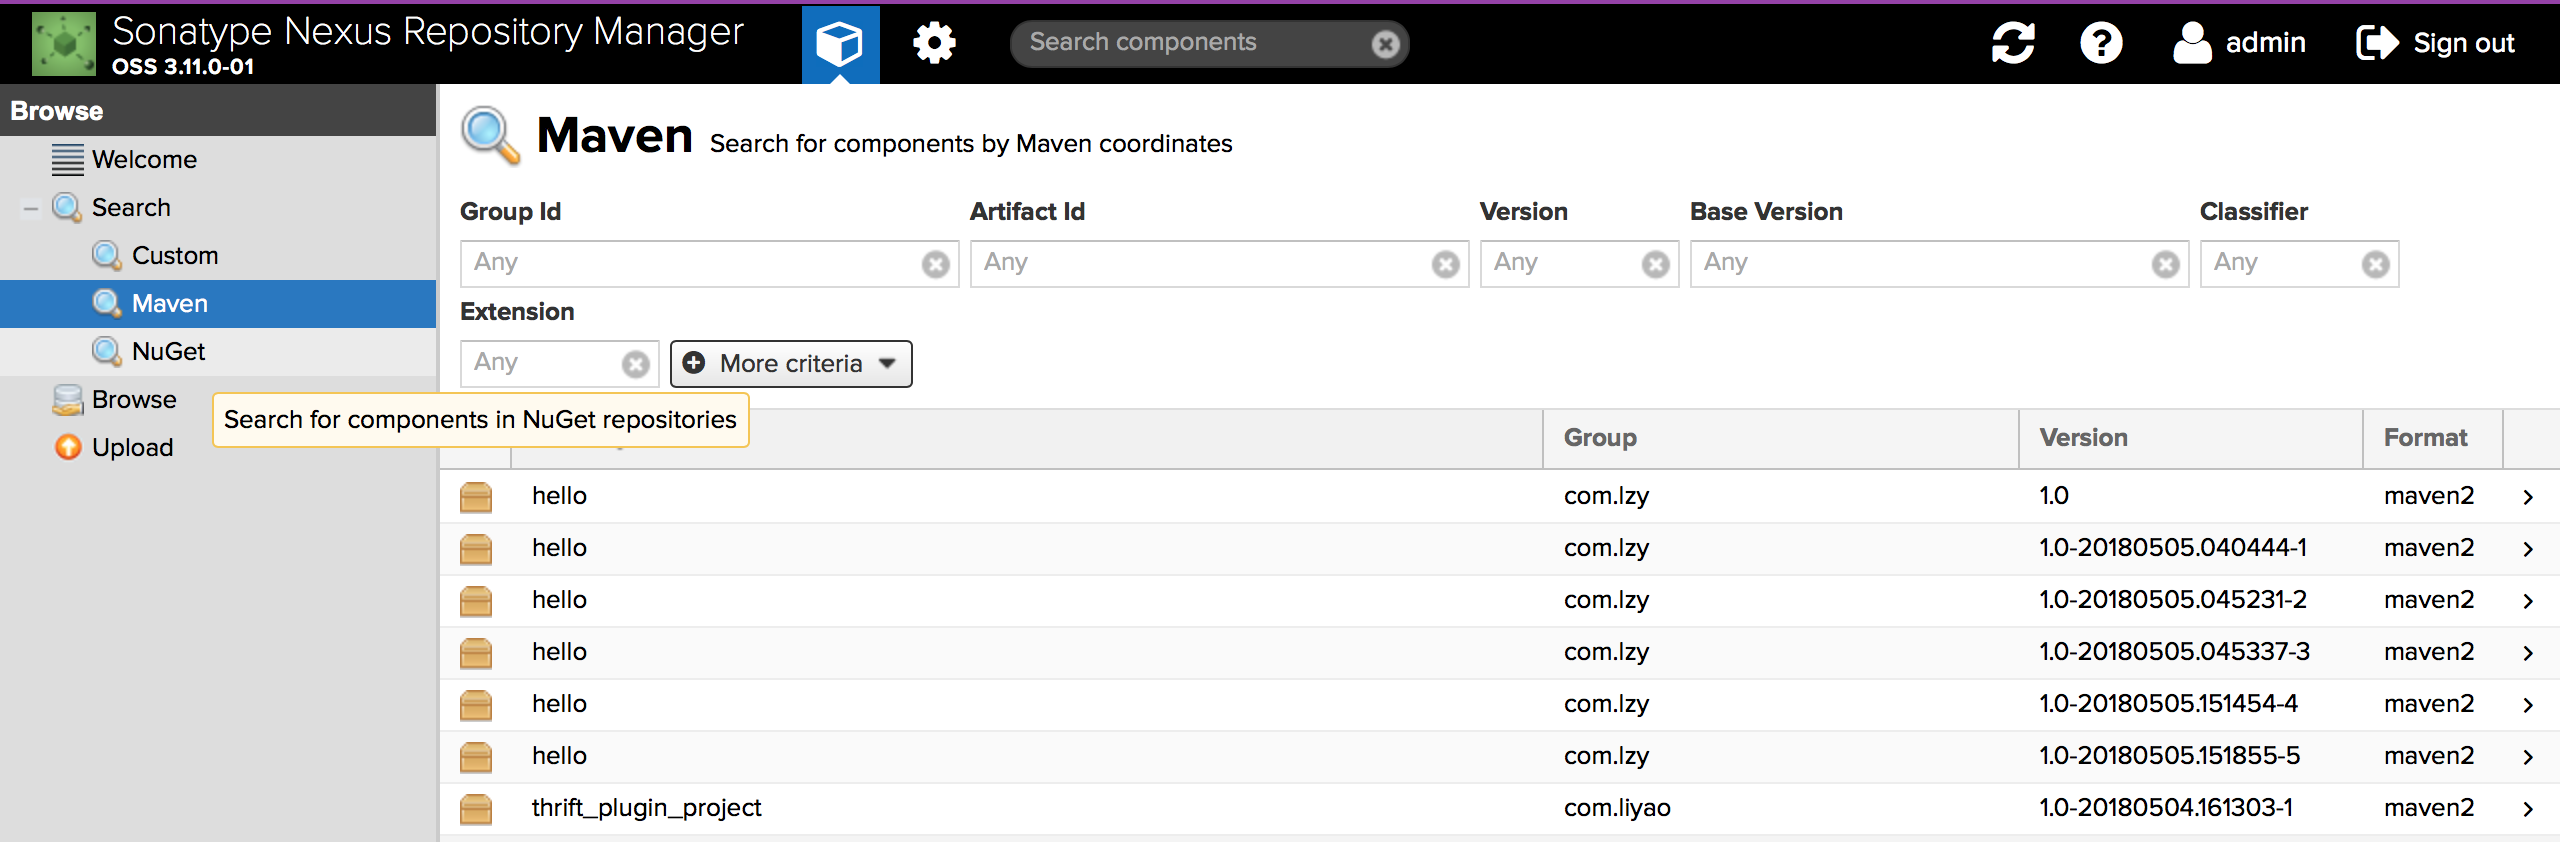
Task: Expand arrow for 1.0-20180505.151454-4 row
Action: tap(2528, 705)
